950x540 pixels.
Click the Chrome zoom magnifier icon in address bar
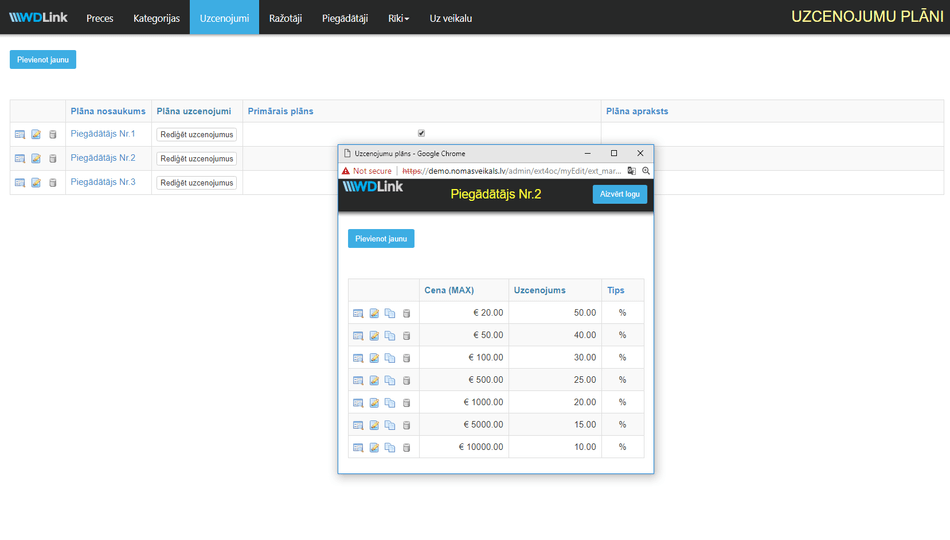point(646,171)
